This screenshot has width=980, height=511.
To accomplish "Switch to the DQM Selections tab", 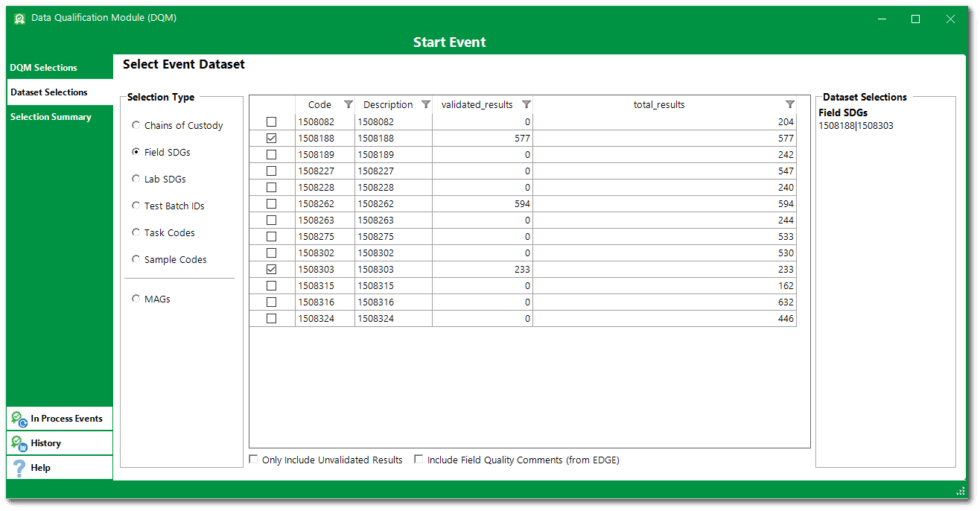I will (x=44, y=68).
